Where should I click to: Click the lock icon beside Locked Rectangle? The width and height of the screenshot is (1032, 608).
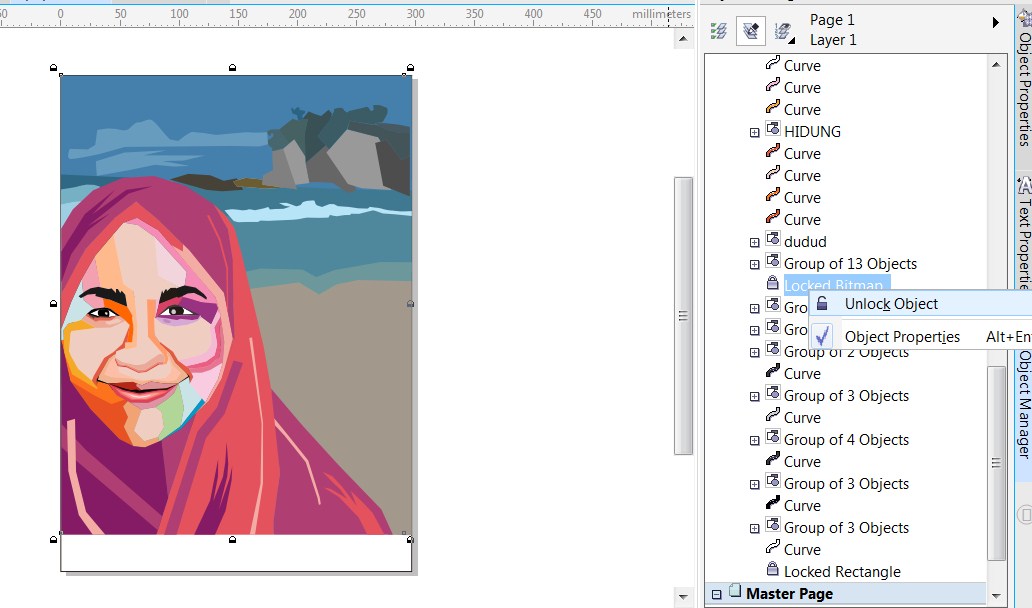(x=772, y=571)
